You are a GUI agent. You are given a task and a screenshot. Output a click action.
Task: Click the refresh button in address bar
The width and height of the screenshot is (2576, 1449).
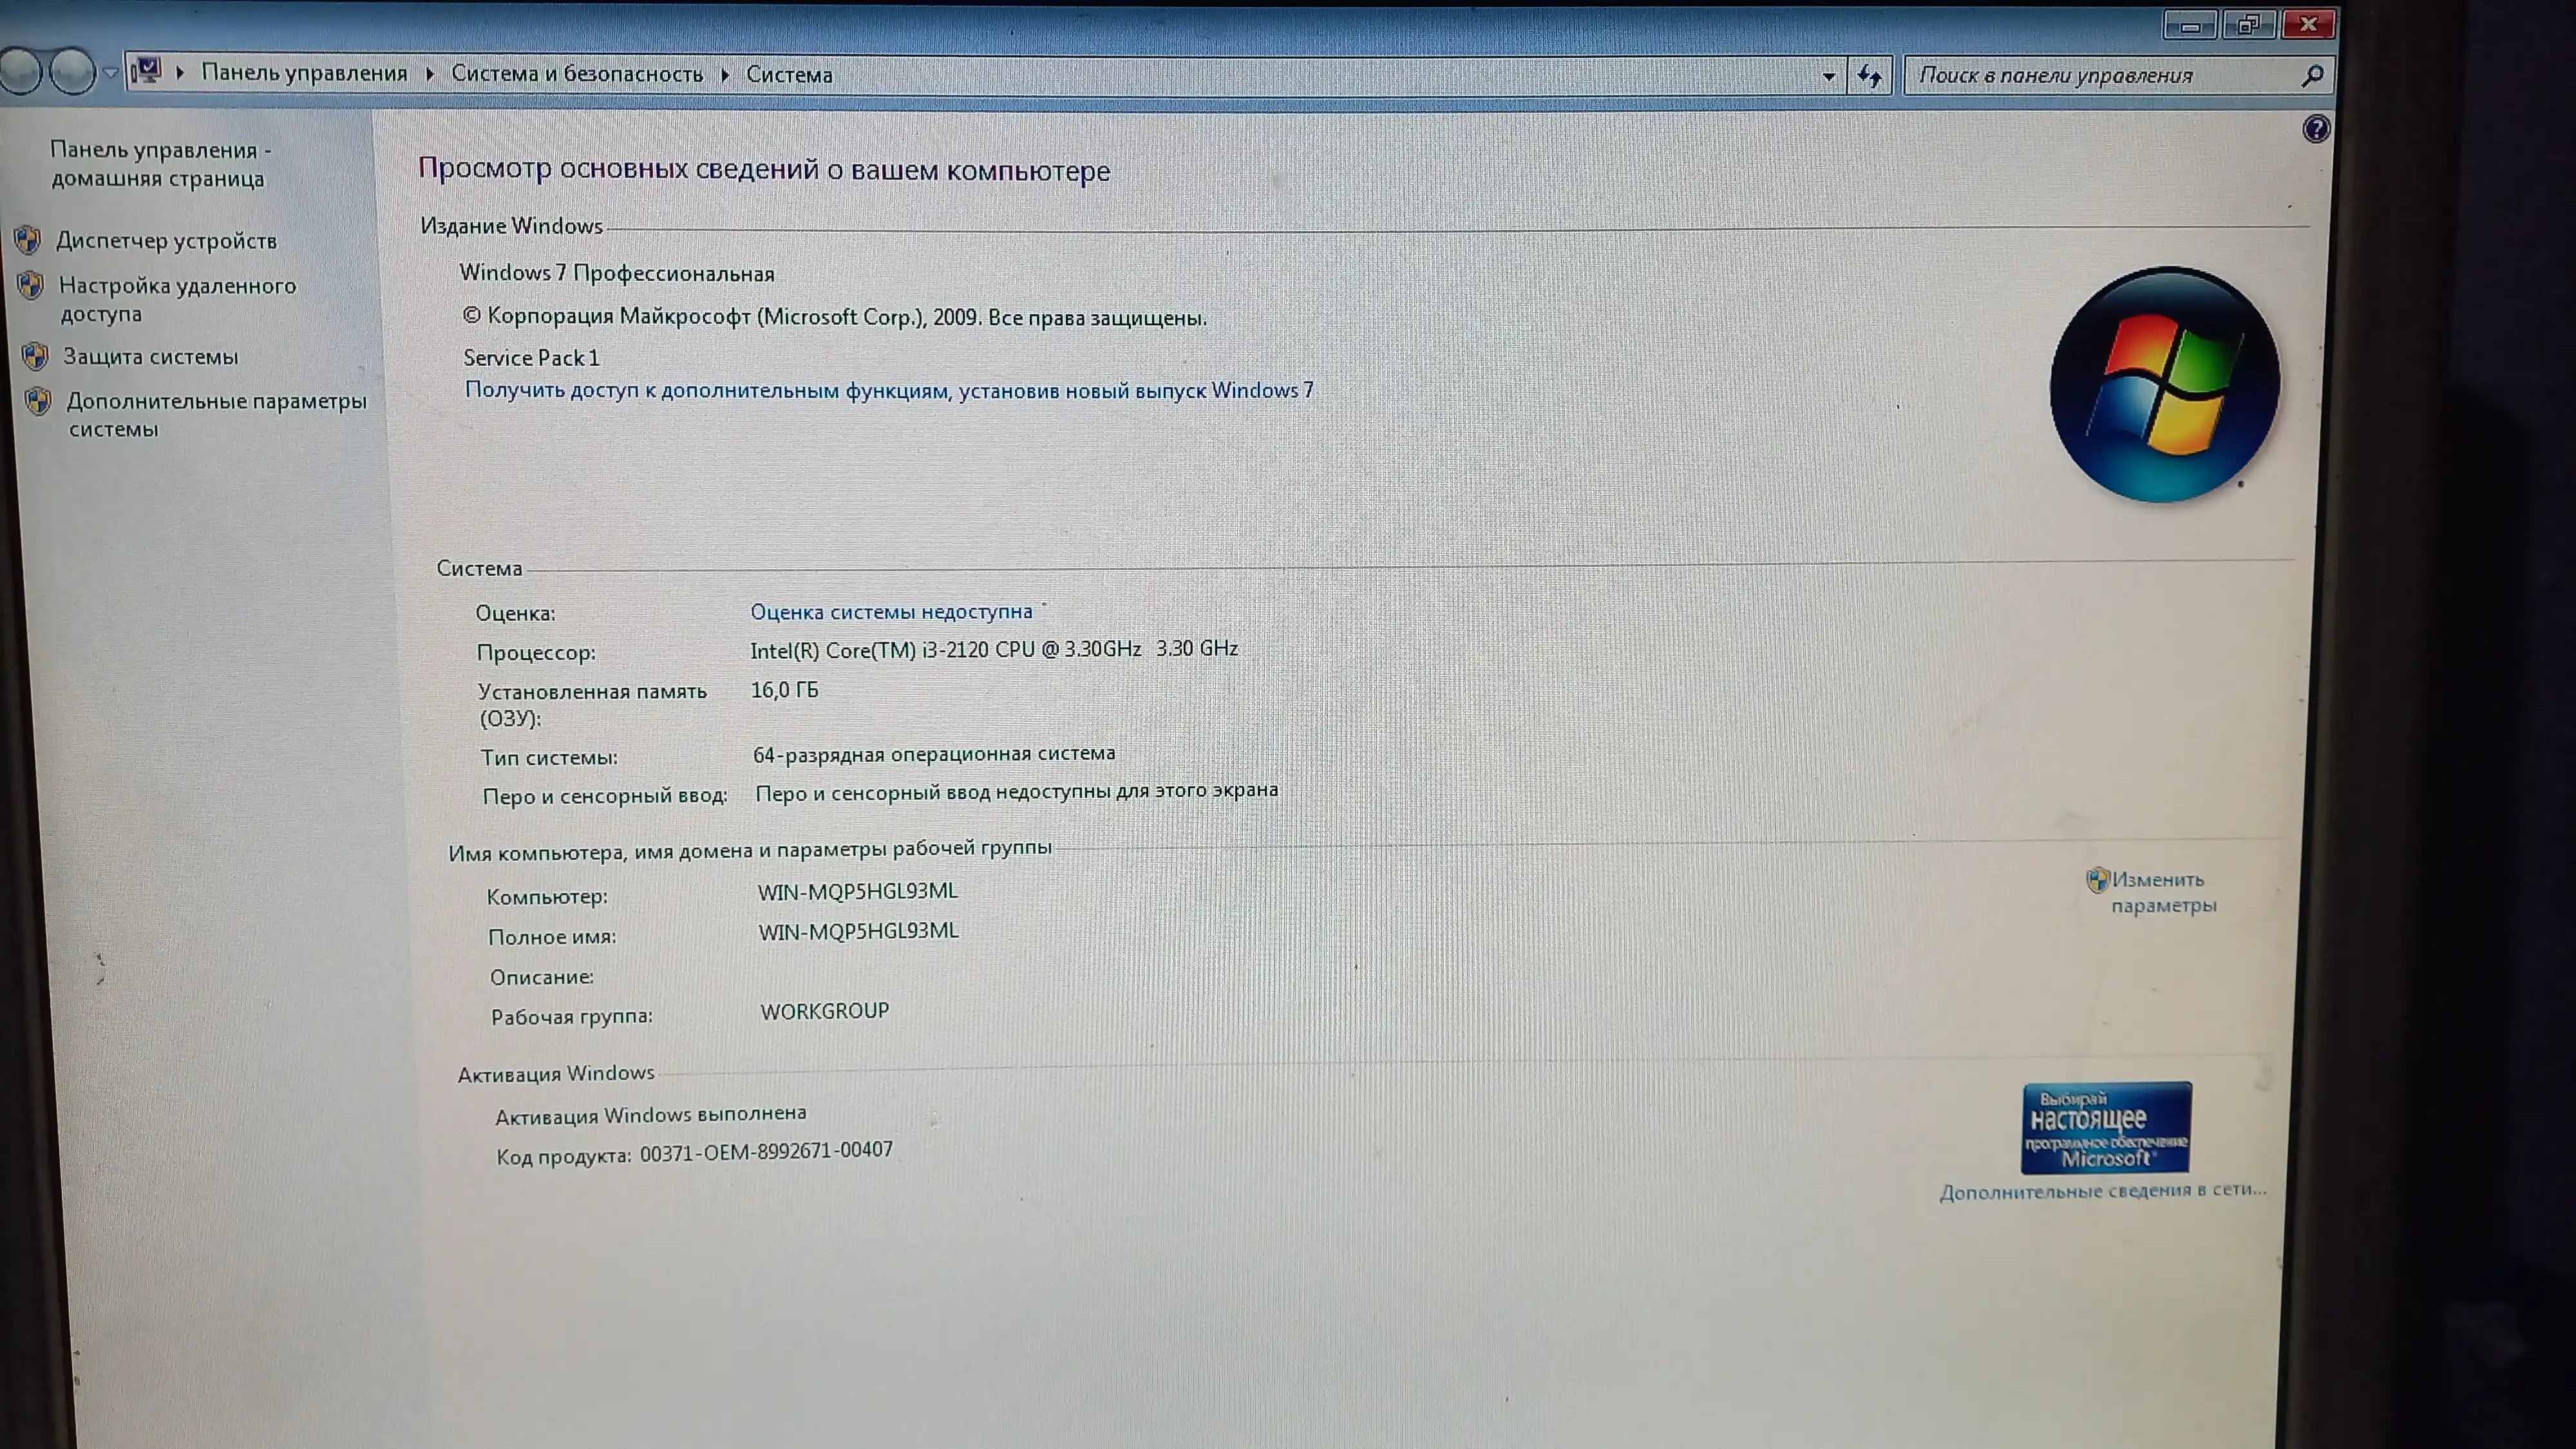1869,76
